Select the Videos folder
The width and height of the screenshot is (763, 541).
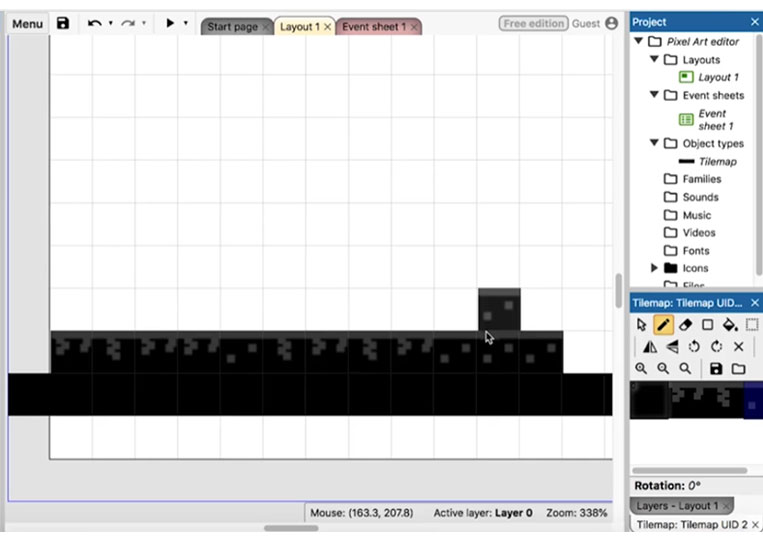pyautogui.click(x=699, y=233)
